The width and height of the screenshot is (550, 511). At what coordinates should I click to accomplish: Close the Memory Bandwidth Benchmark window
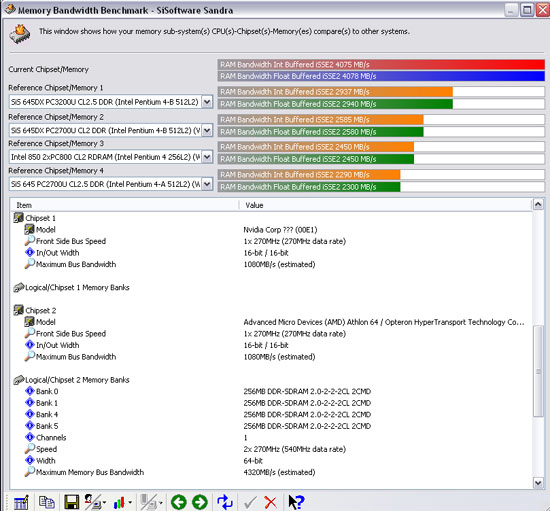tap(543, 10)
